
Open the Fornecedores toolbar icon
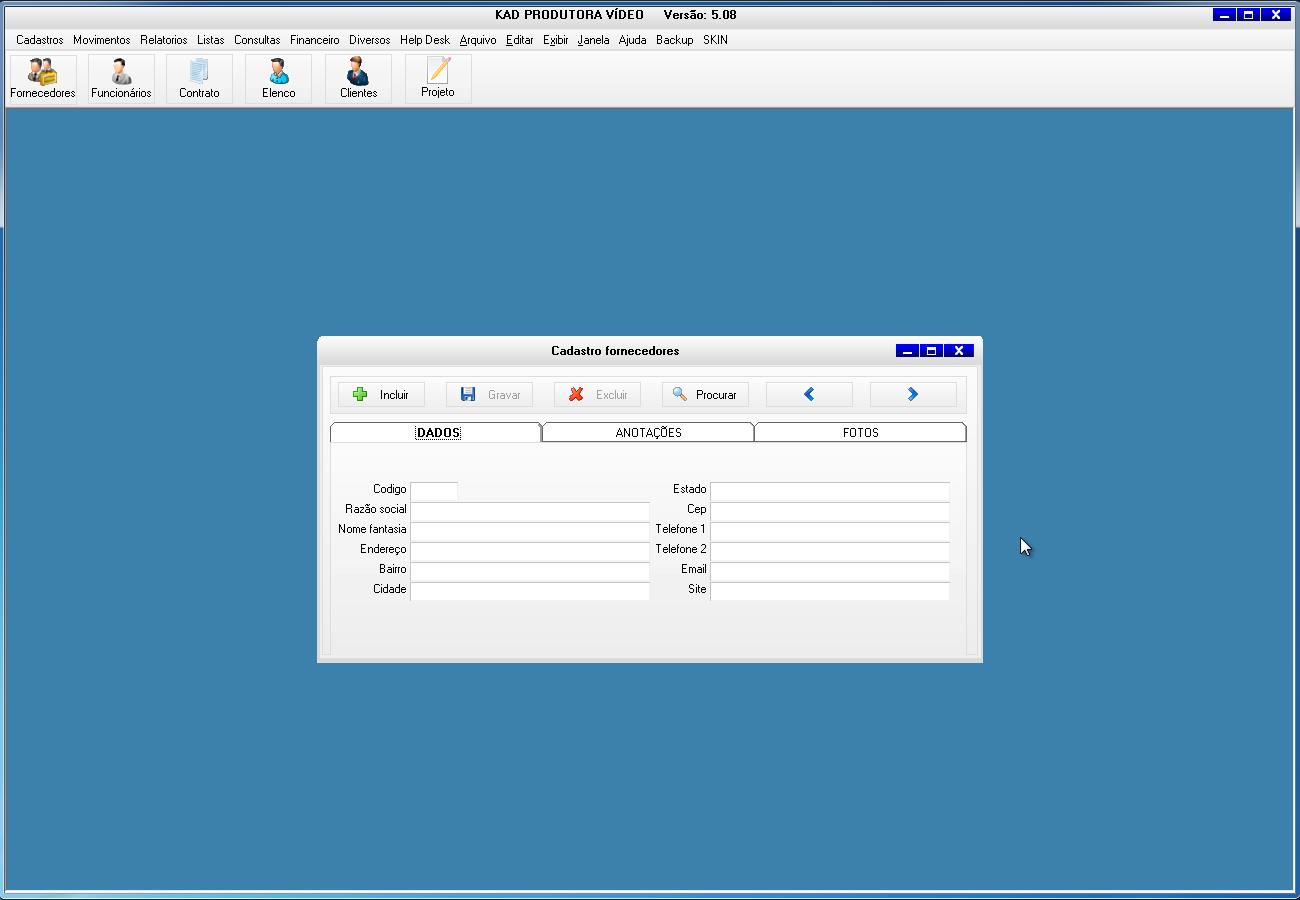coord(43,78)
